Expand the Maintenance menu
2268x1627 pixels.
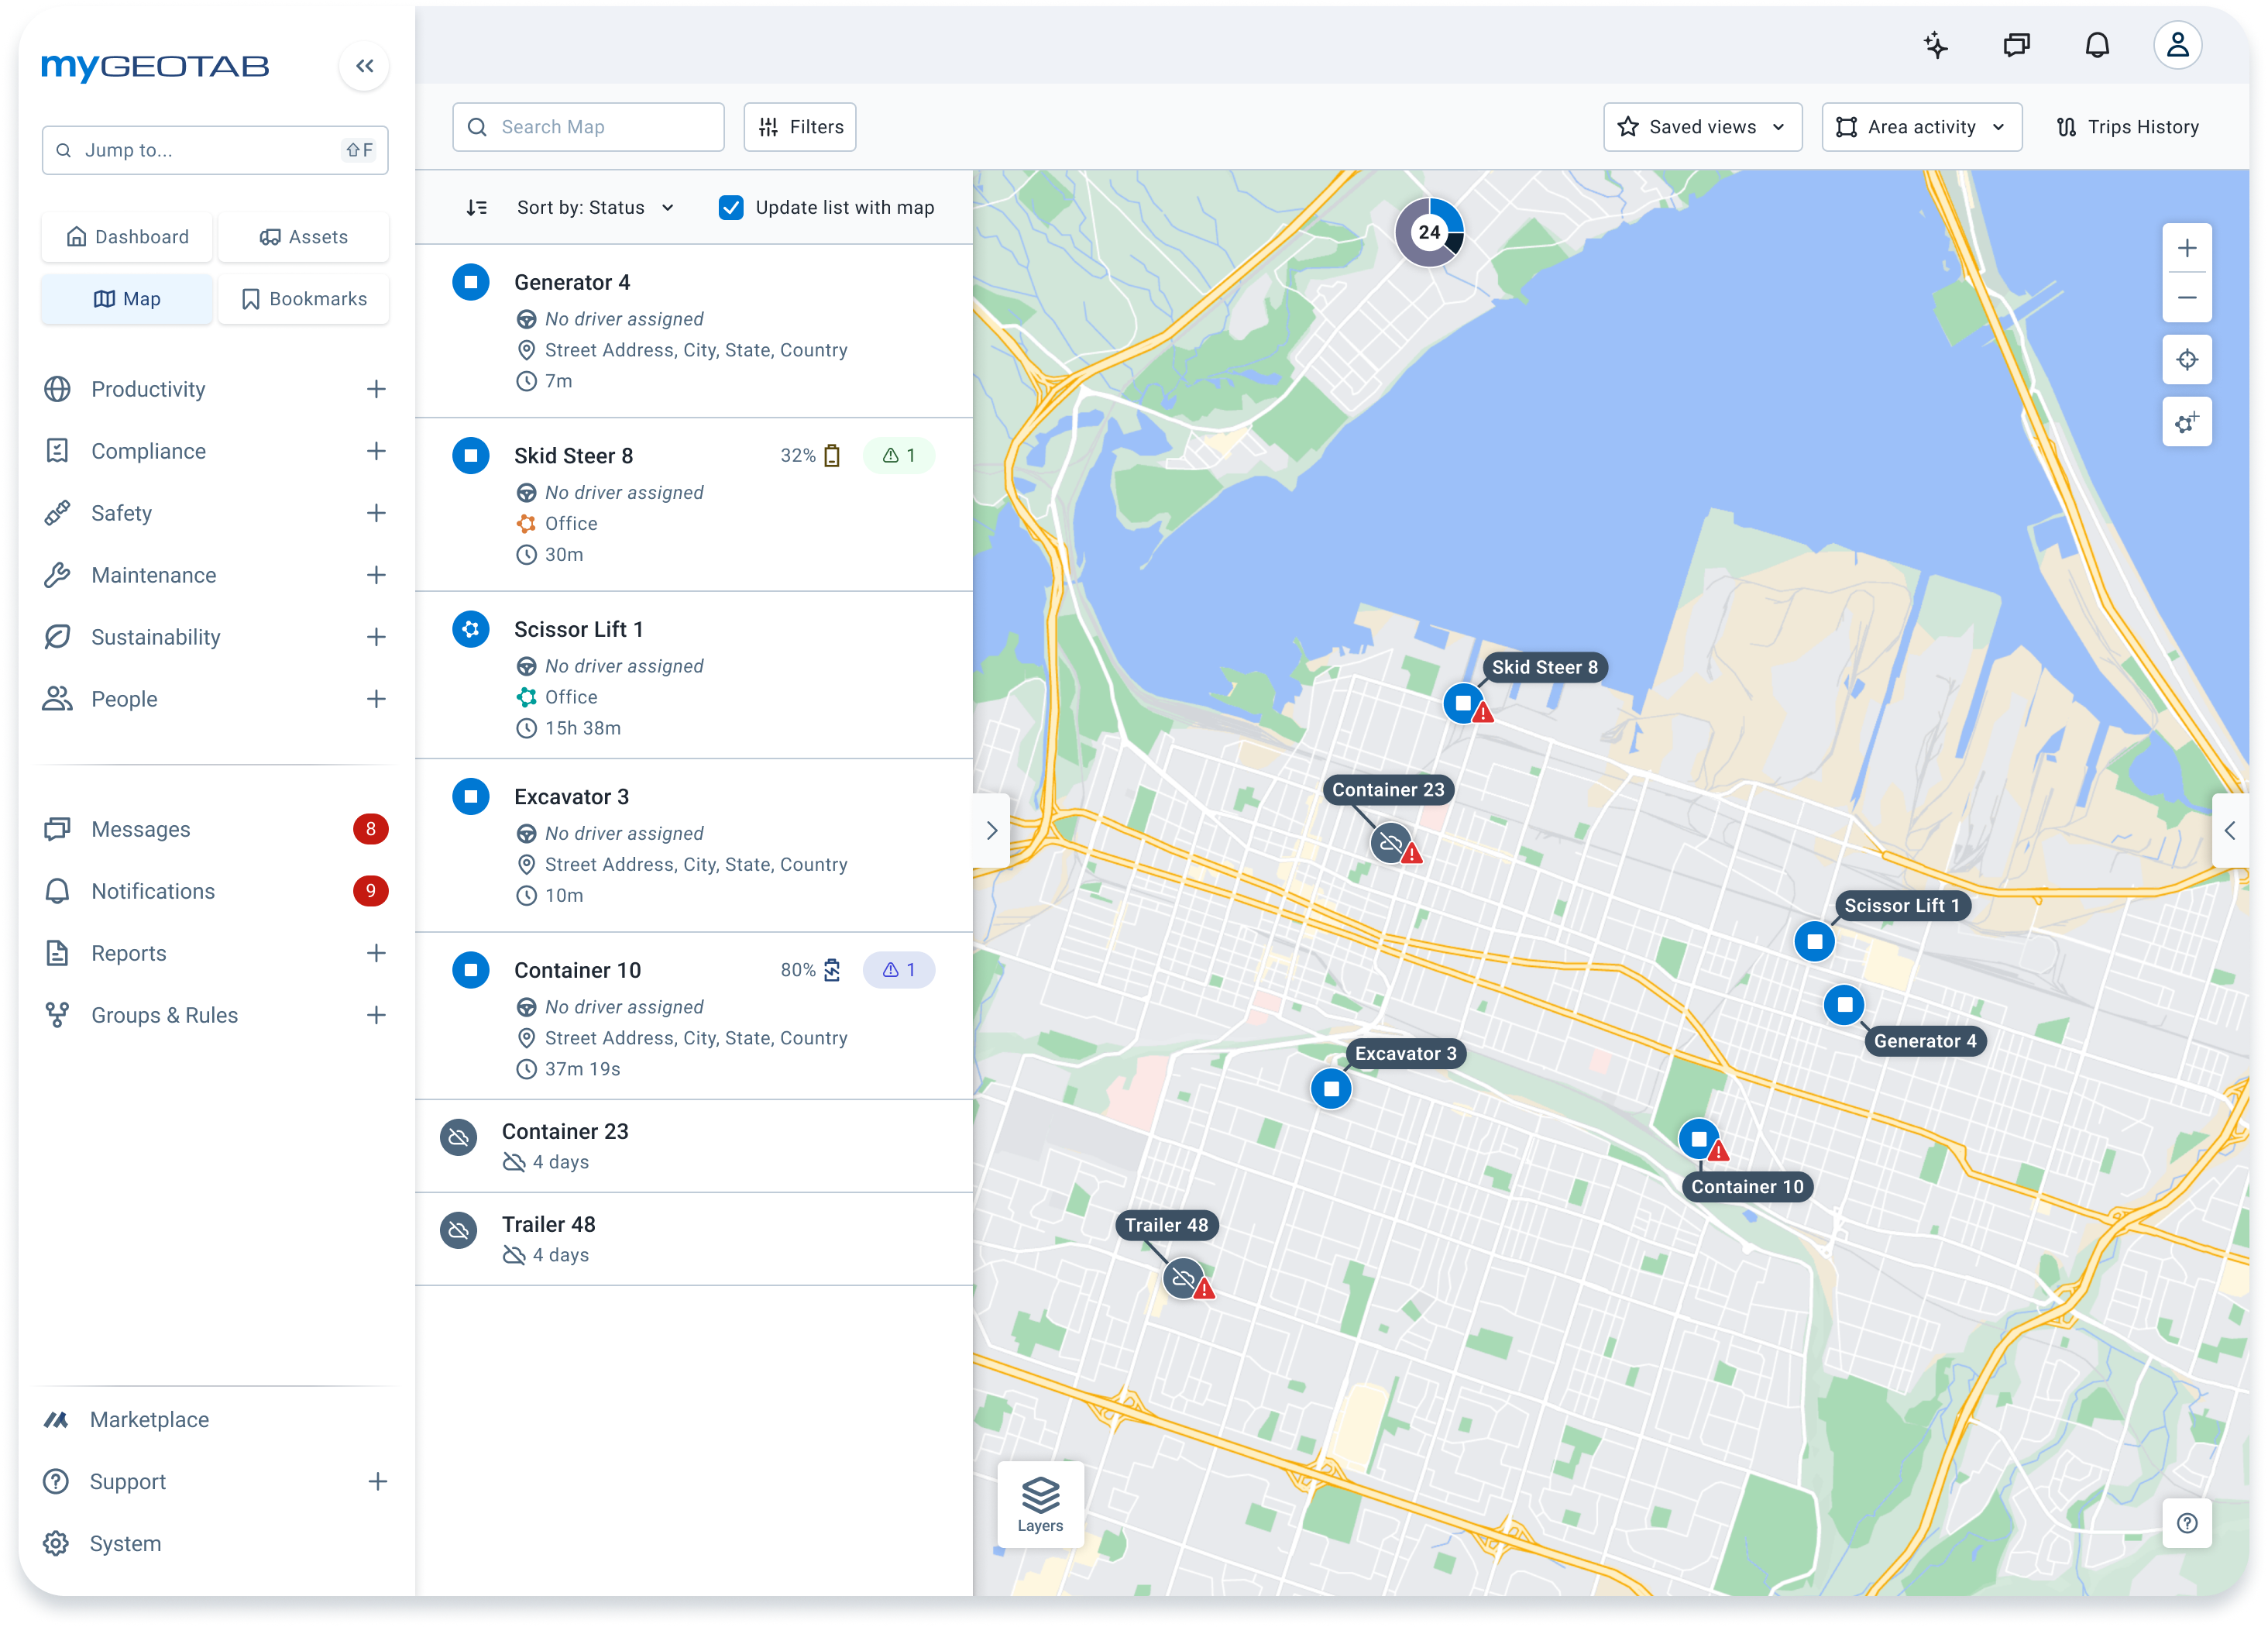click(x=376, y=575)
